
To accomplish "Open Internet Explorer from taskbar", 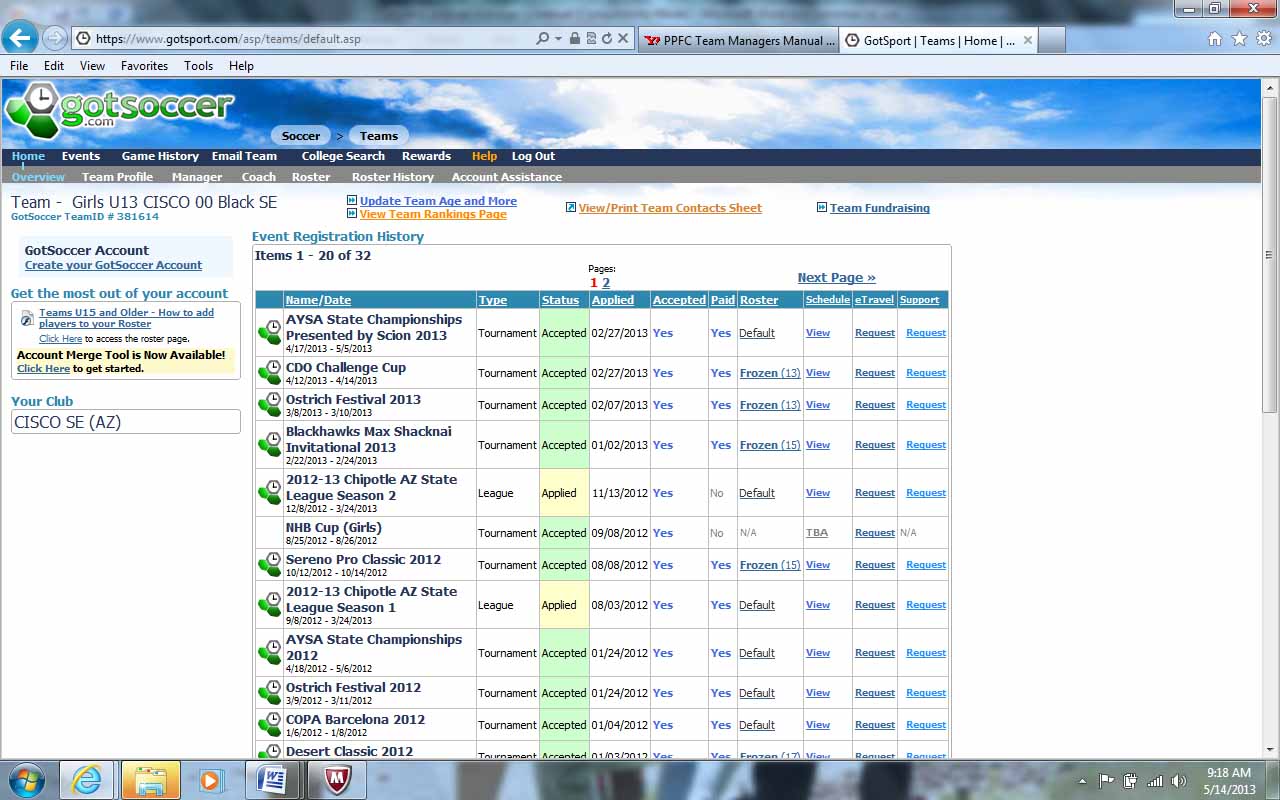I will [87, 780].
